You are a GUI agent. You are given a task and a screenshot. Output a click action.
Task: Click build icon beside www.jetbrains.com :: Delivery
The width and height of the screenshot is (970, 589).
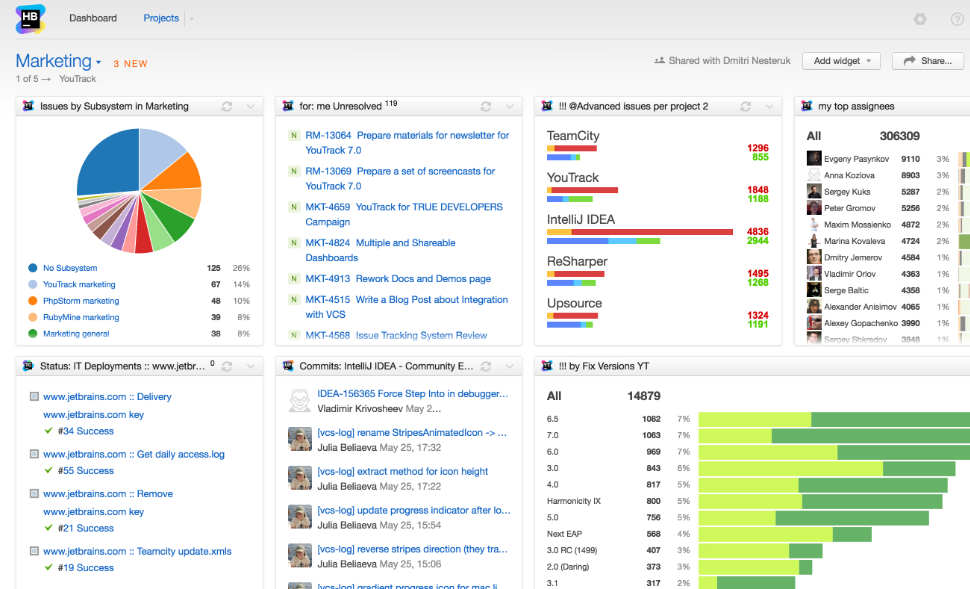coord(34,397)
